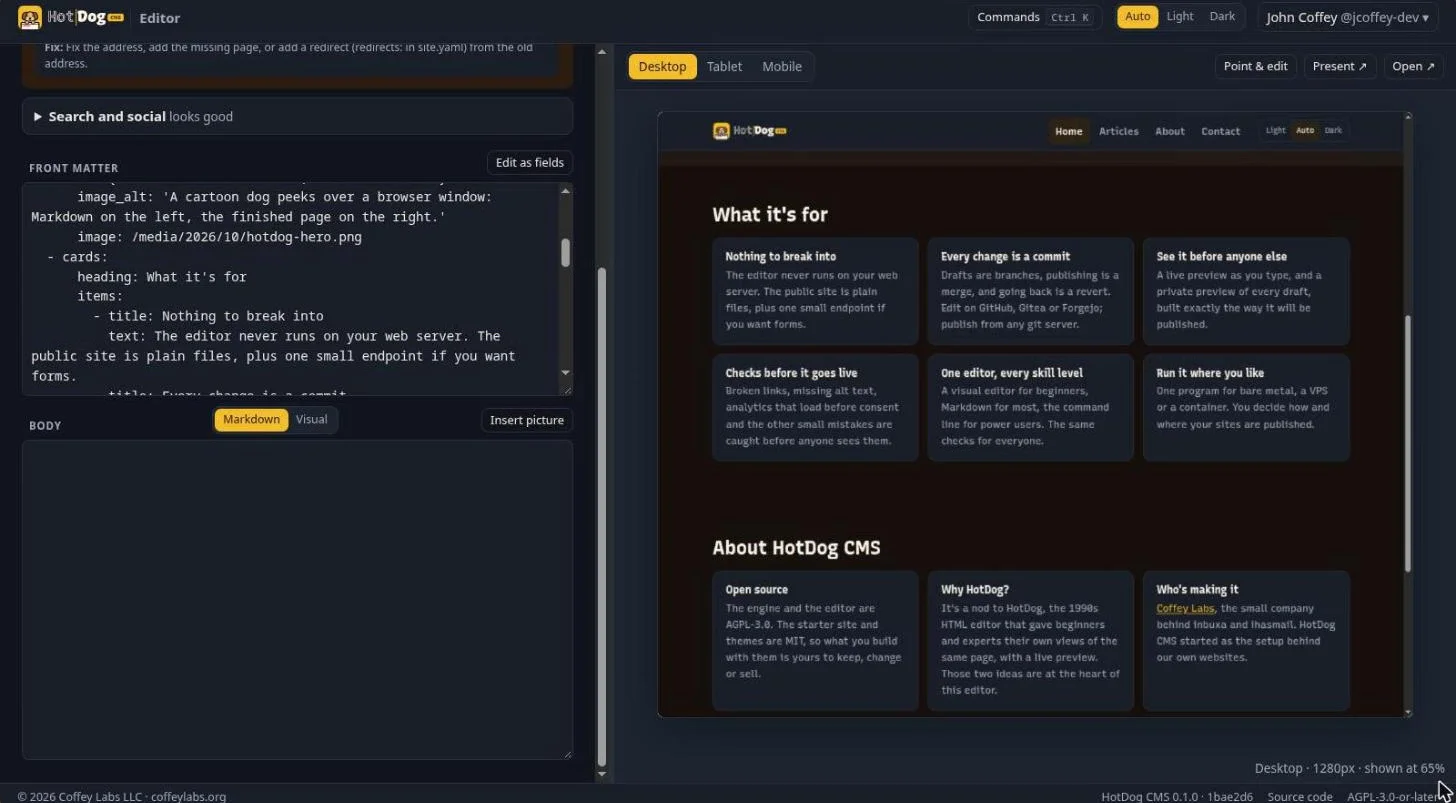The image size is (1456, 803).
Task: Click the Edit as fields button
Action: click(529, 162)
